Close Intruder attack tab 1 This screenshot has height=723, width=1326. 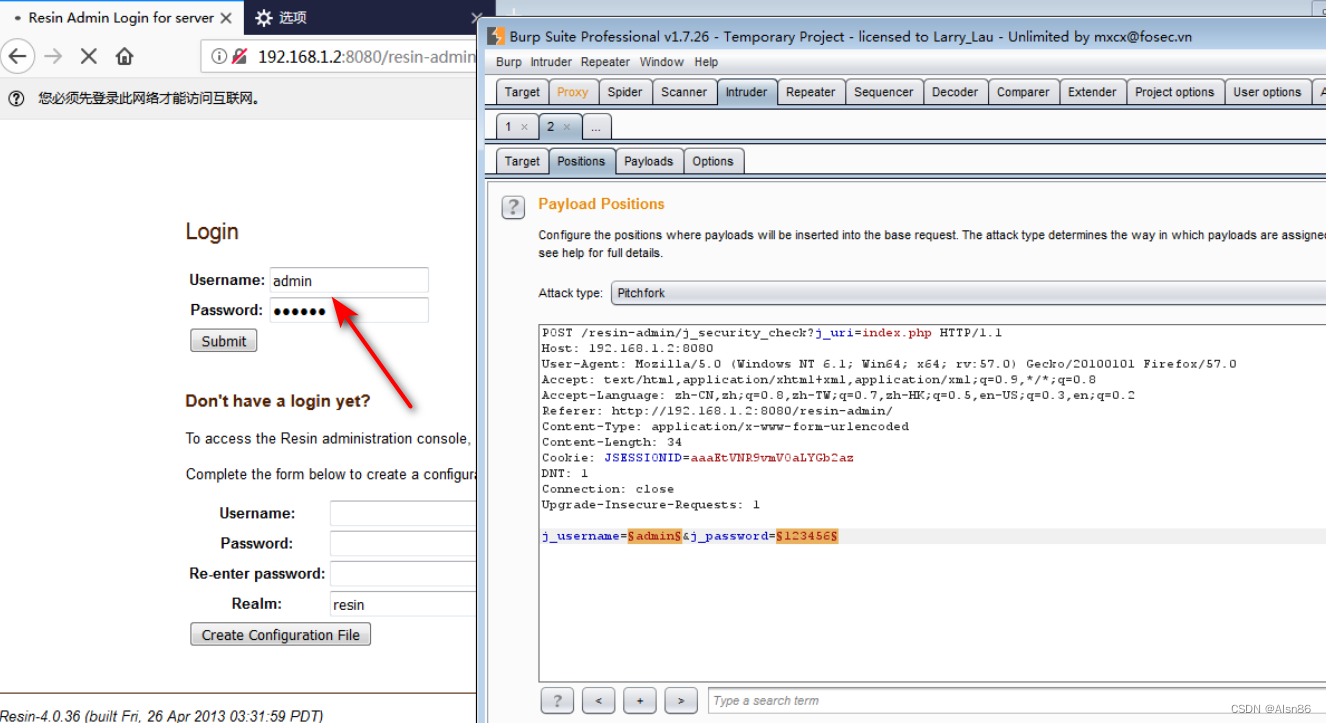(x=524, y=127)
